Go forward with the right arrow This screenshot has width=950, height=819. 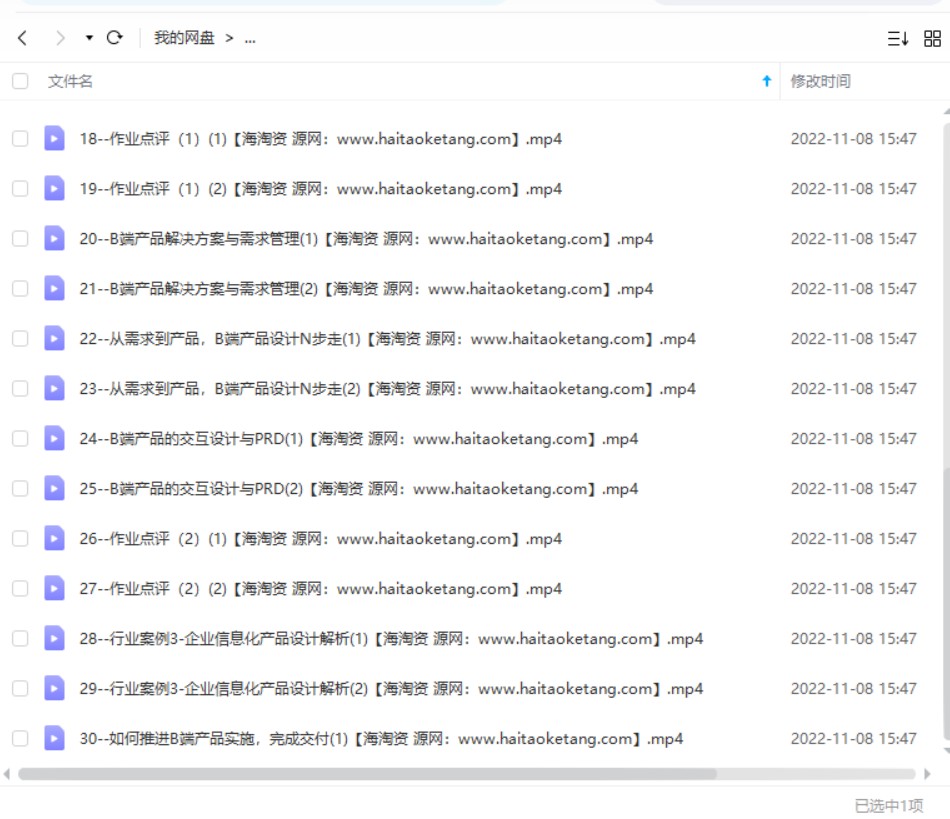coord(59,38)
